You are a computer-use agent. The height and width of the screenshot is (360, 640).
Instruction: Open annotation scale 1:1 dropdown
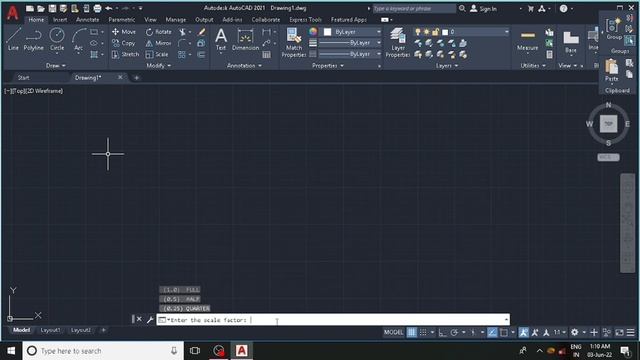click(x=560, y=333)
